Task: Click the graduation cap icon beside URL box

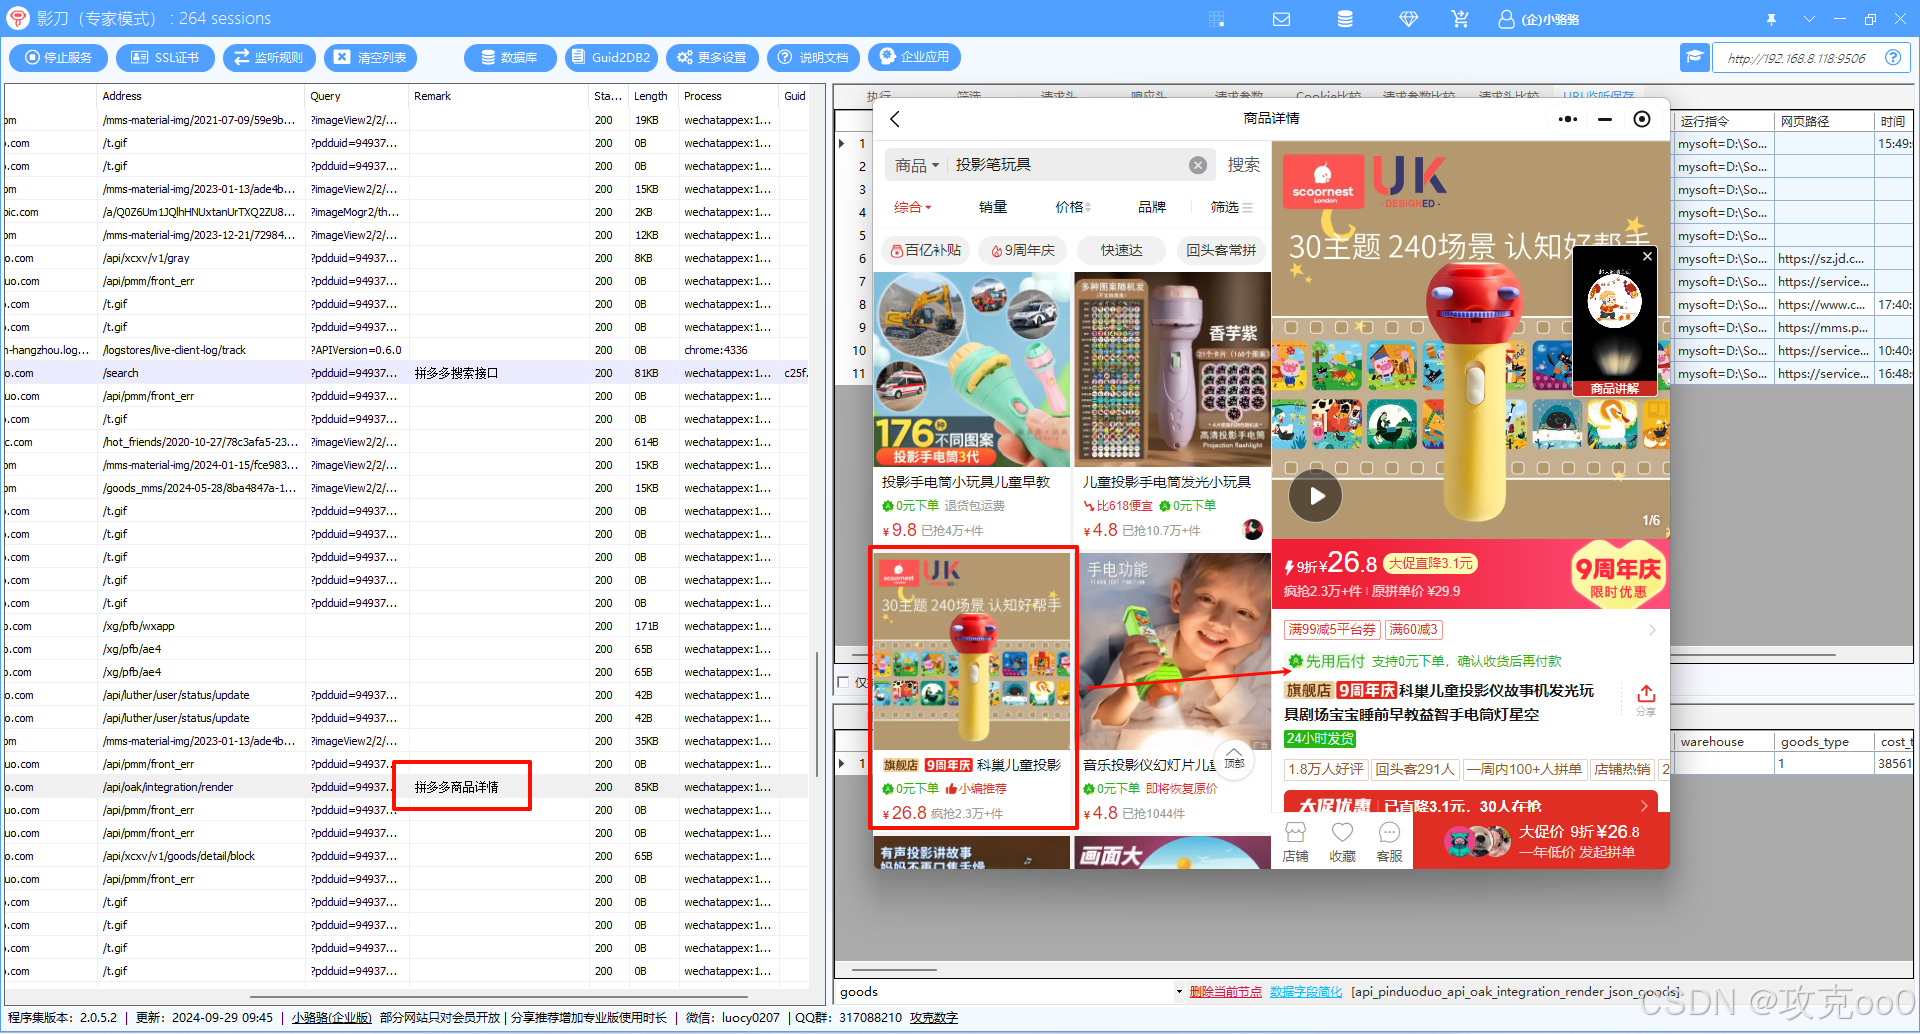Action: [1694, 58]
